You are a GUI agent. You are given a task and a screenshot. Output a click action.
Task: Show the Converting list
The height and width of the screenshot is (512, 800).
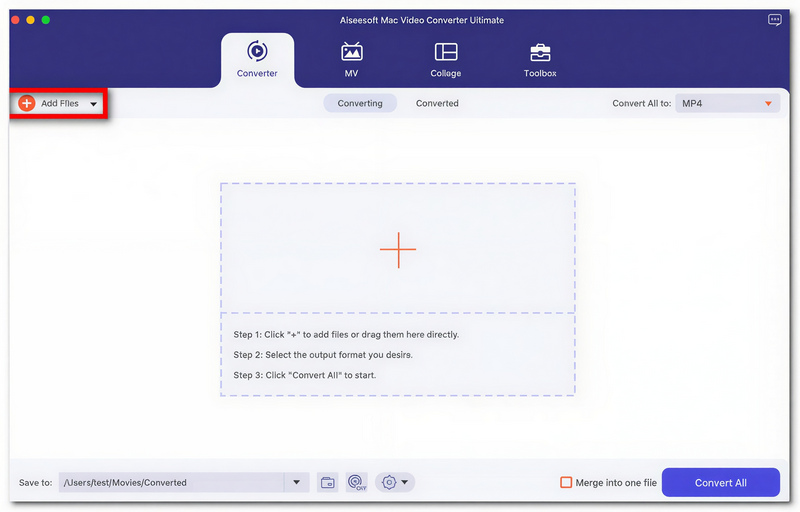360,103
